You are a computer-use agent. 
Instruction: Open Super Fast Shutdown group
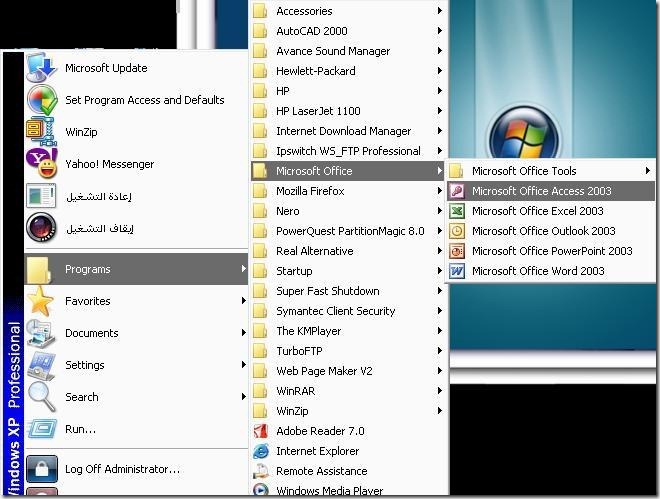pos(348,291)
